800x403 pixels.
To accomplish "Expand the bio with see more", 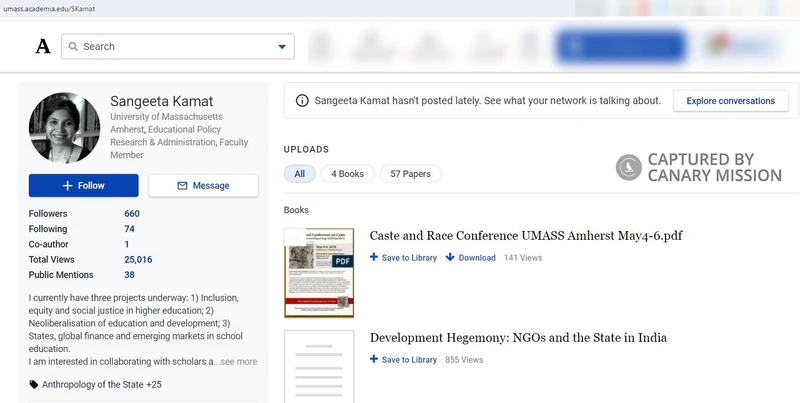I will point(238,362).
